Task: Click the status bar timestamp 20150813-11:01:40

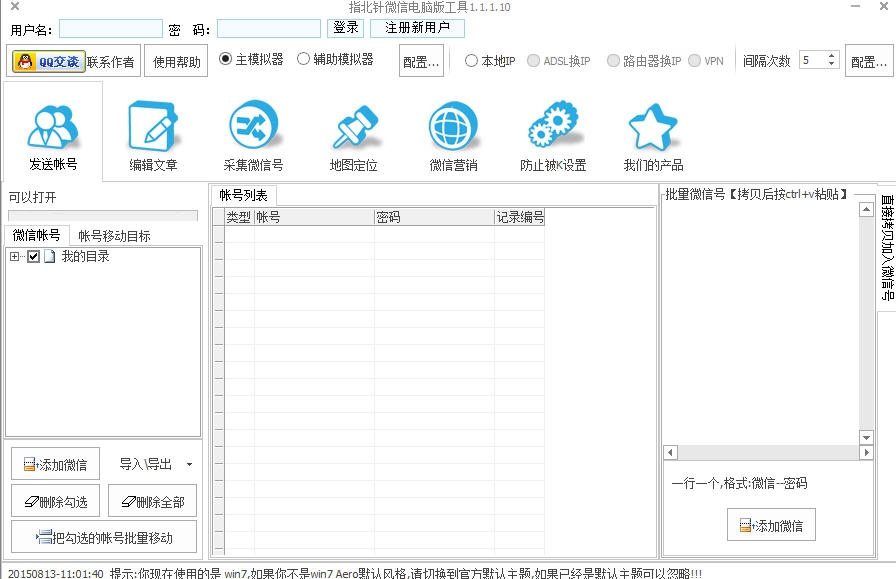Action: tap(55, 573)
